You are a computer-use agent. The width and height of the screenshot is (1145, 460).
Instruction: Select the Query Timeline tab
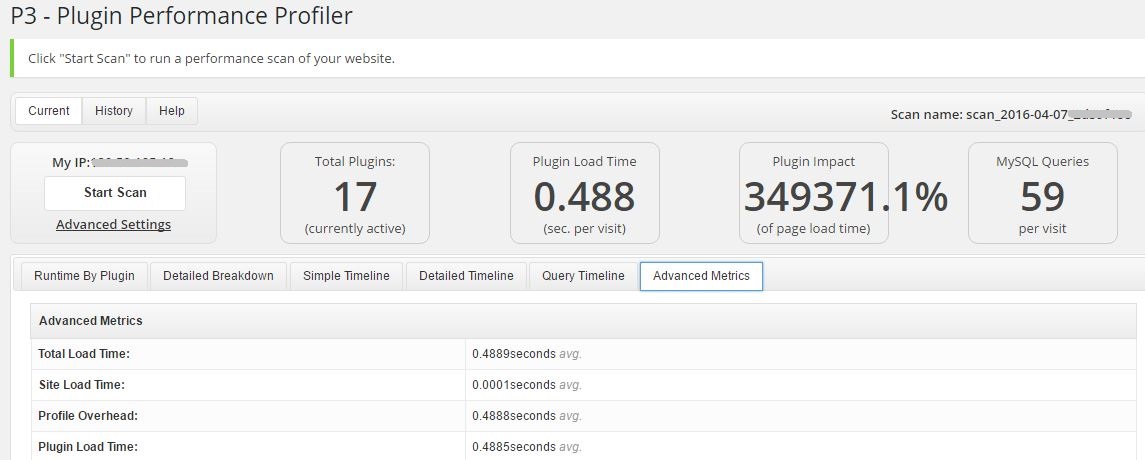tap(583, 276)
